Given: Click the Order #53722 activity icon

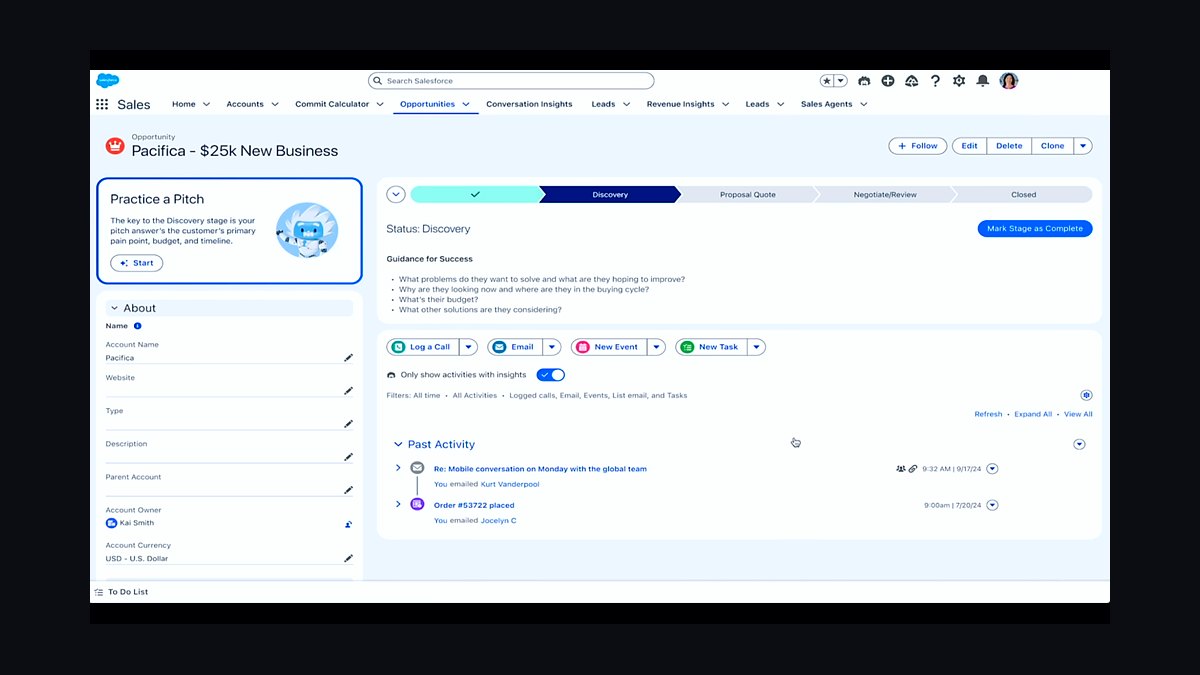Looking at the screenshot, I should click(x=417, y=504).
